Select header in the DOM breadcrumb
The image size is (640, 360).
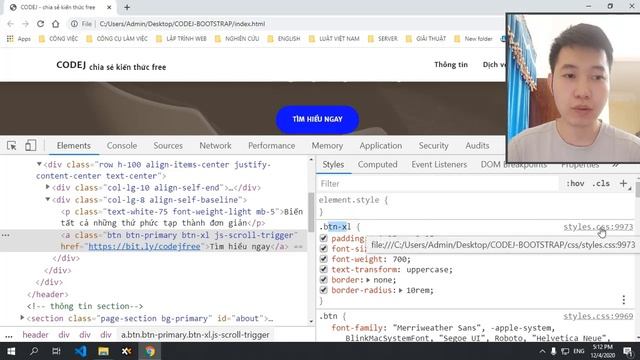(35, 335)
